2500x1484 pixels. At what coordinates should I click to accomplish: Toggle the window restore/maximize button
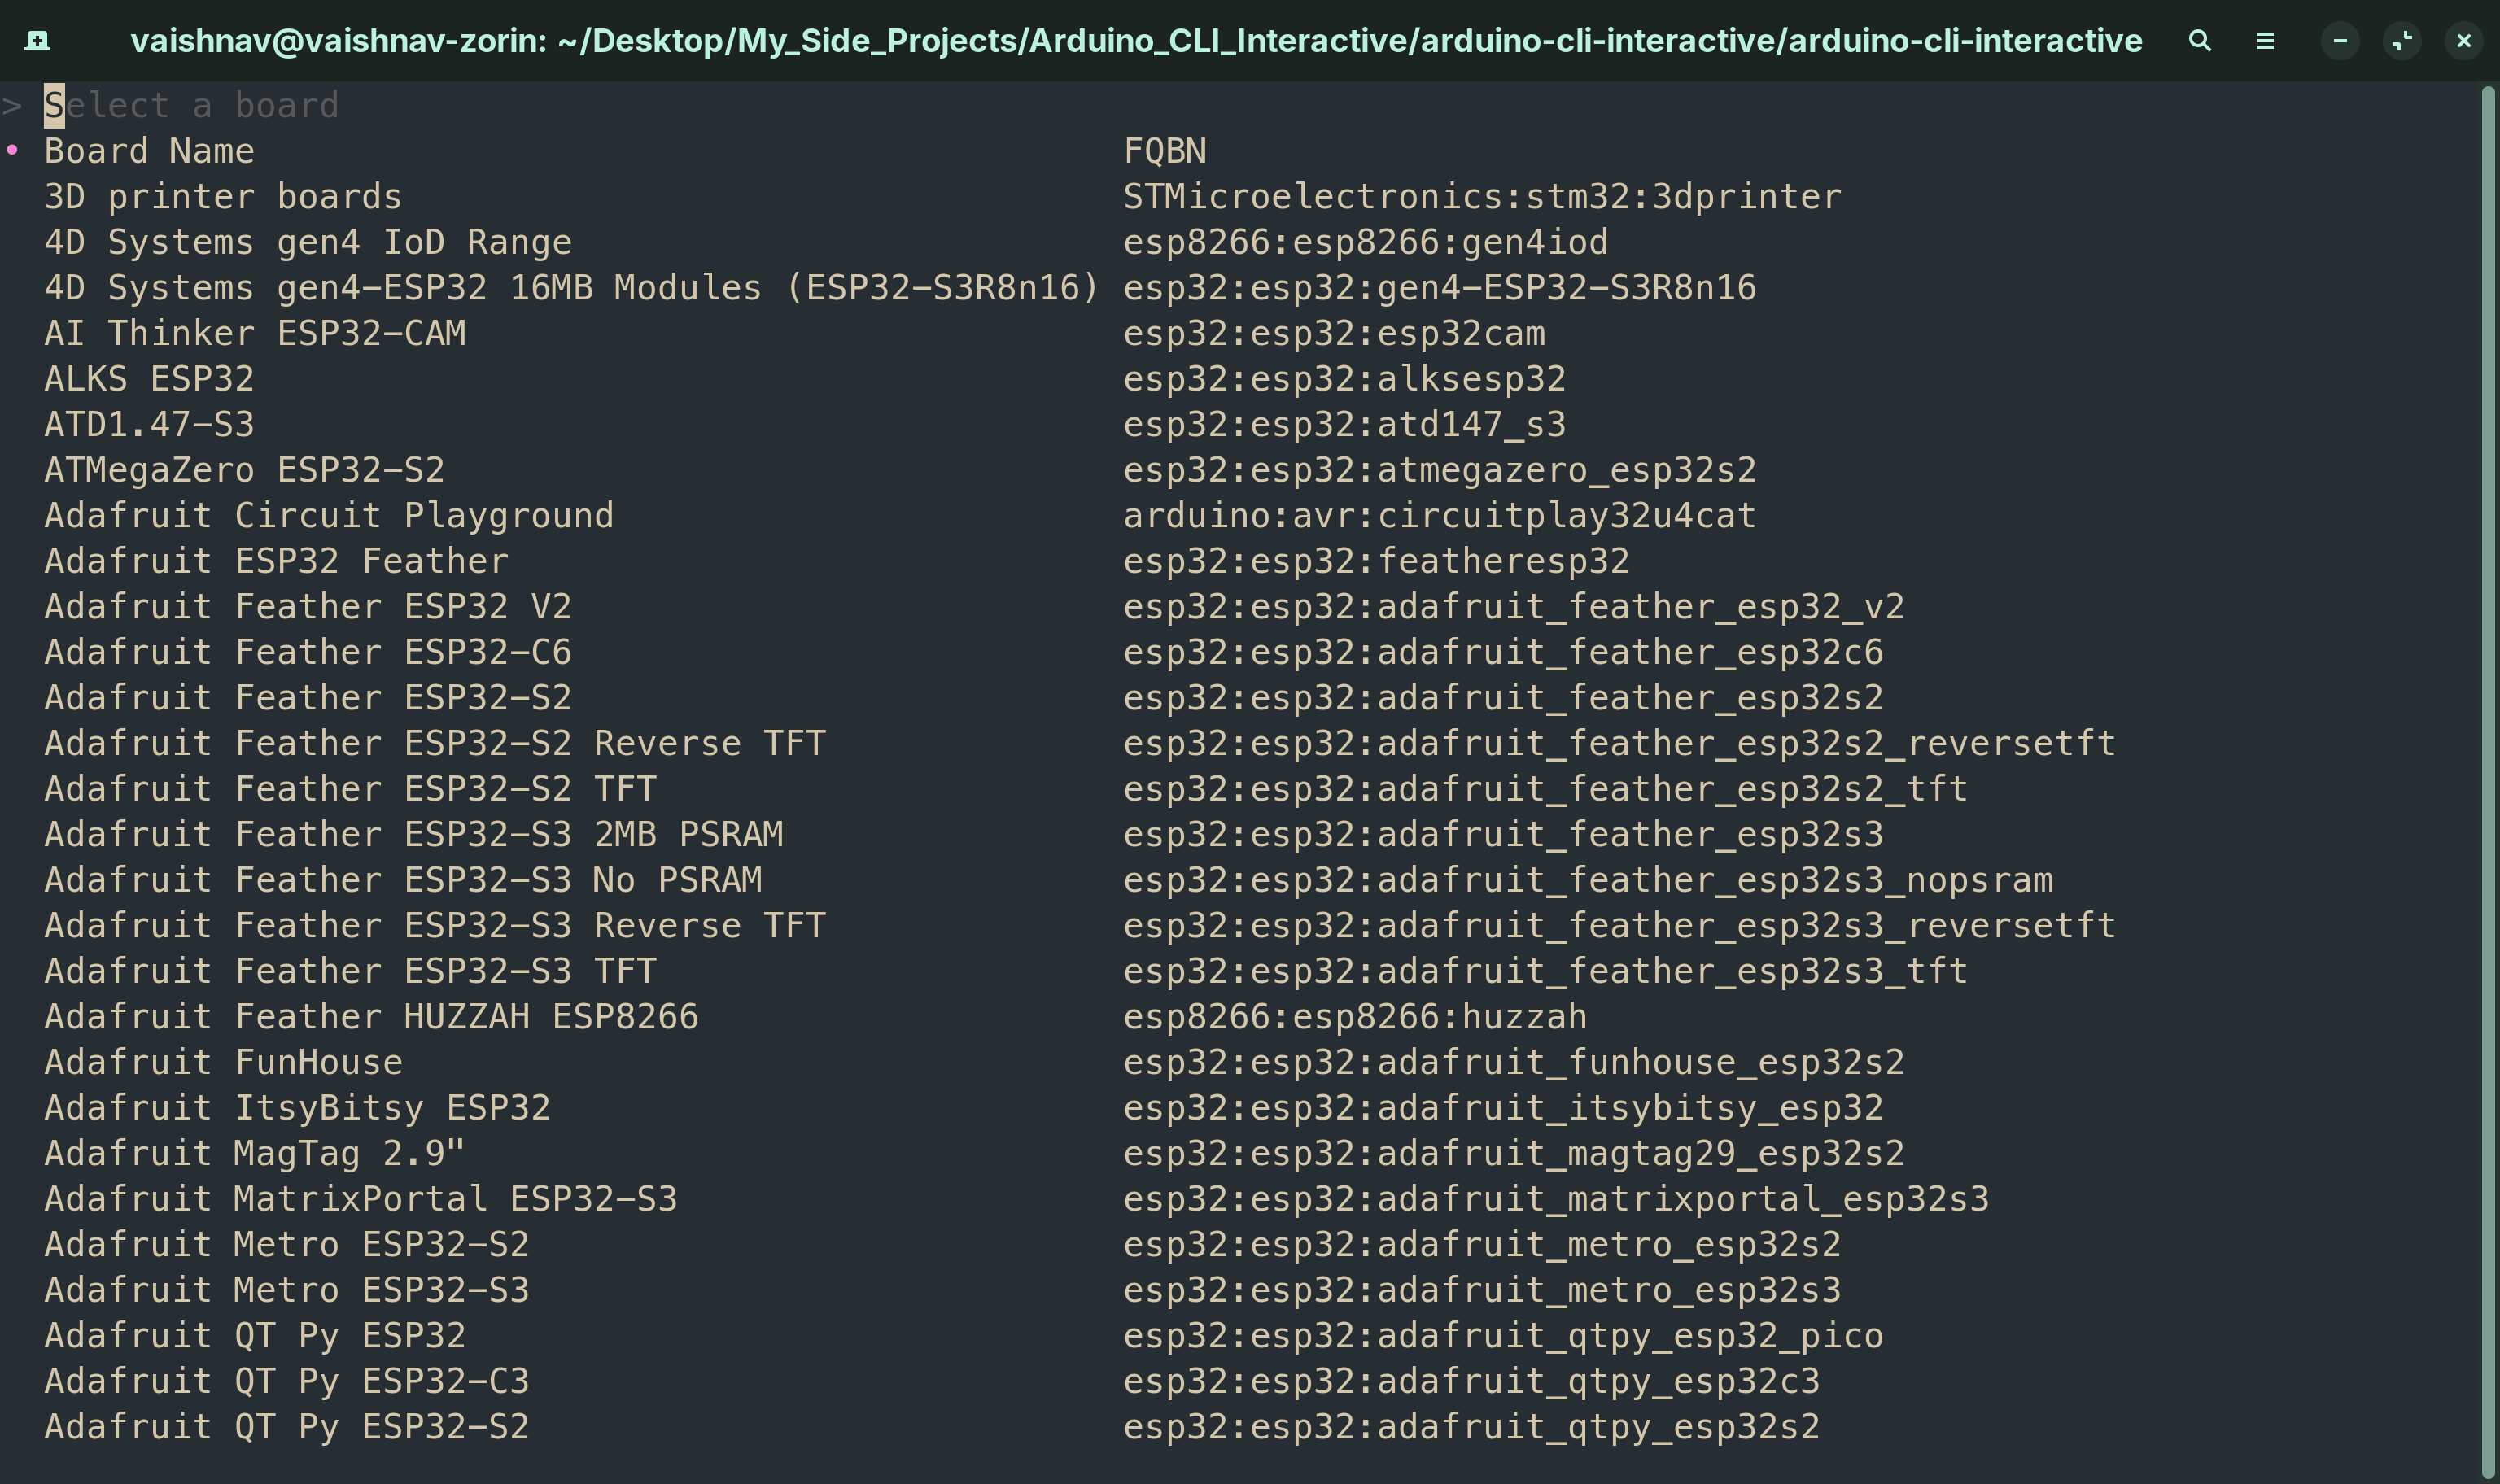(2402, 41)
